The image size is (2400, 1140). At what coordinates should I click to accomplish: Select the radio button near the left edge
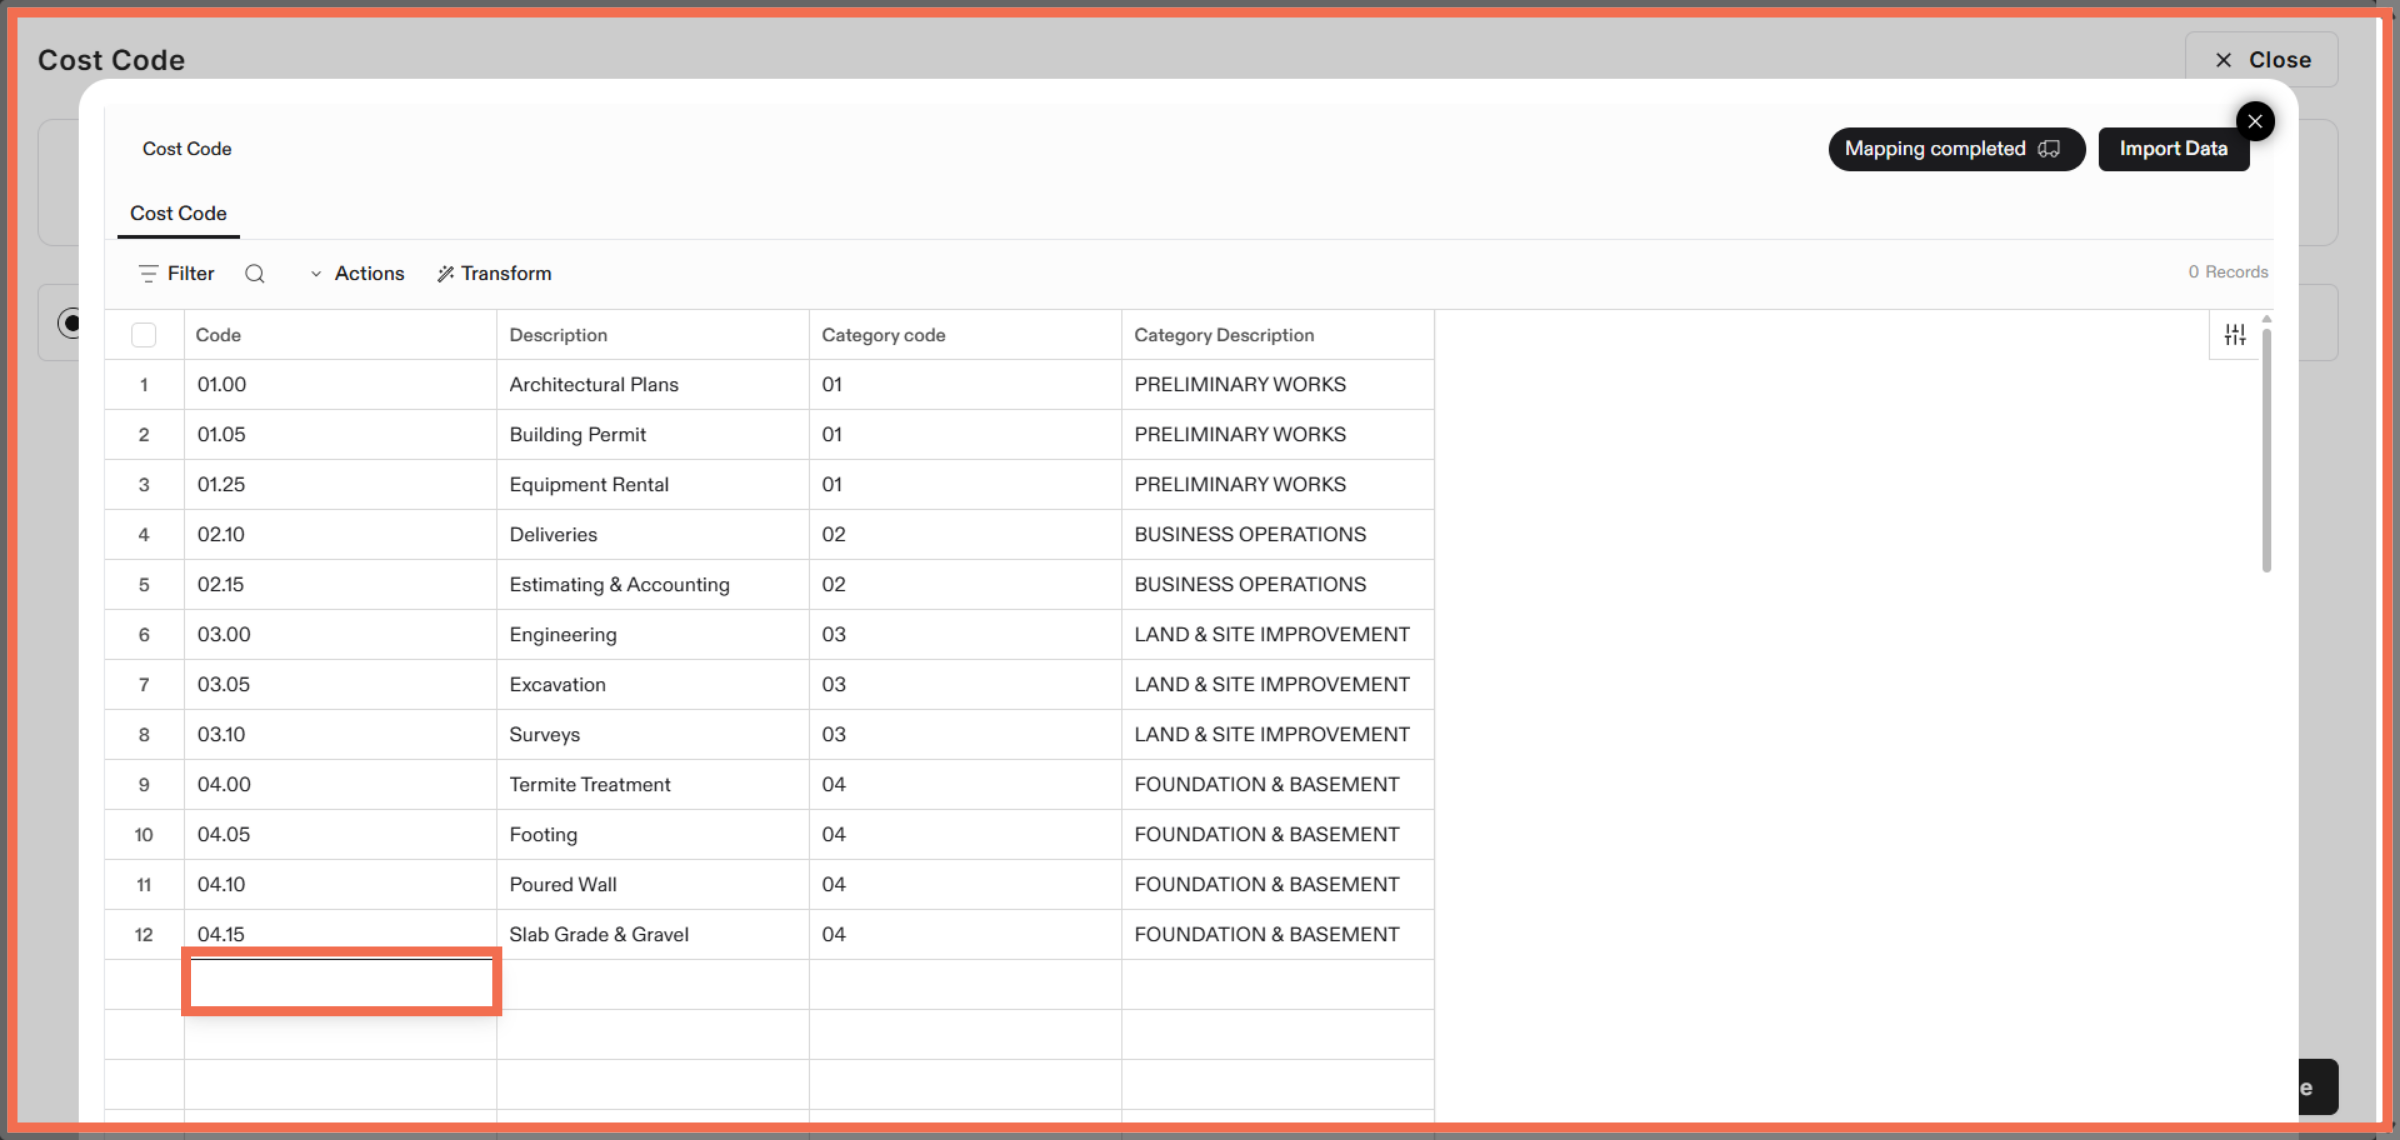(70, 322)
